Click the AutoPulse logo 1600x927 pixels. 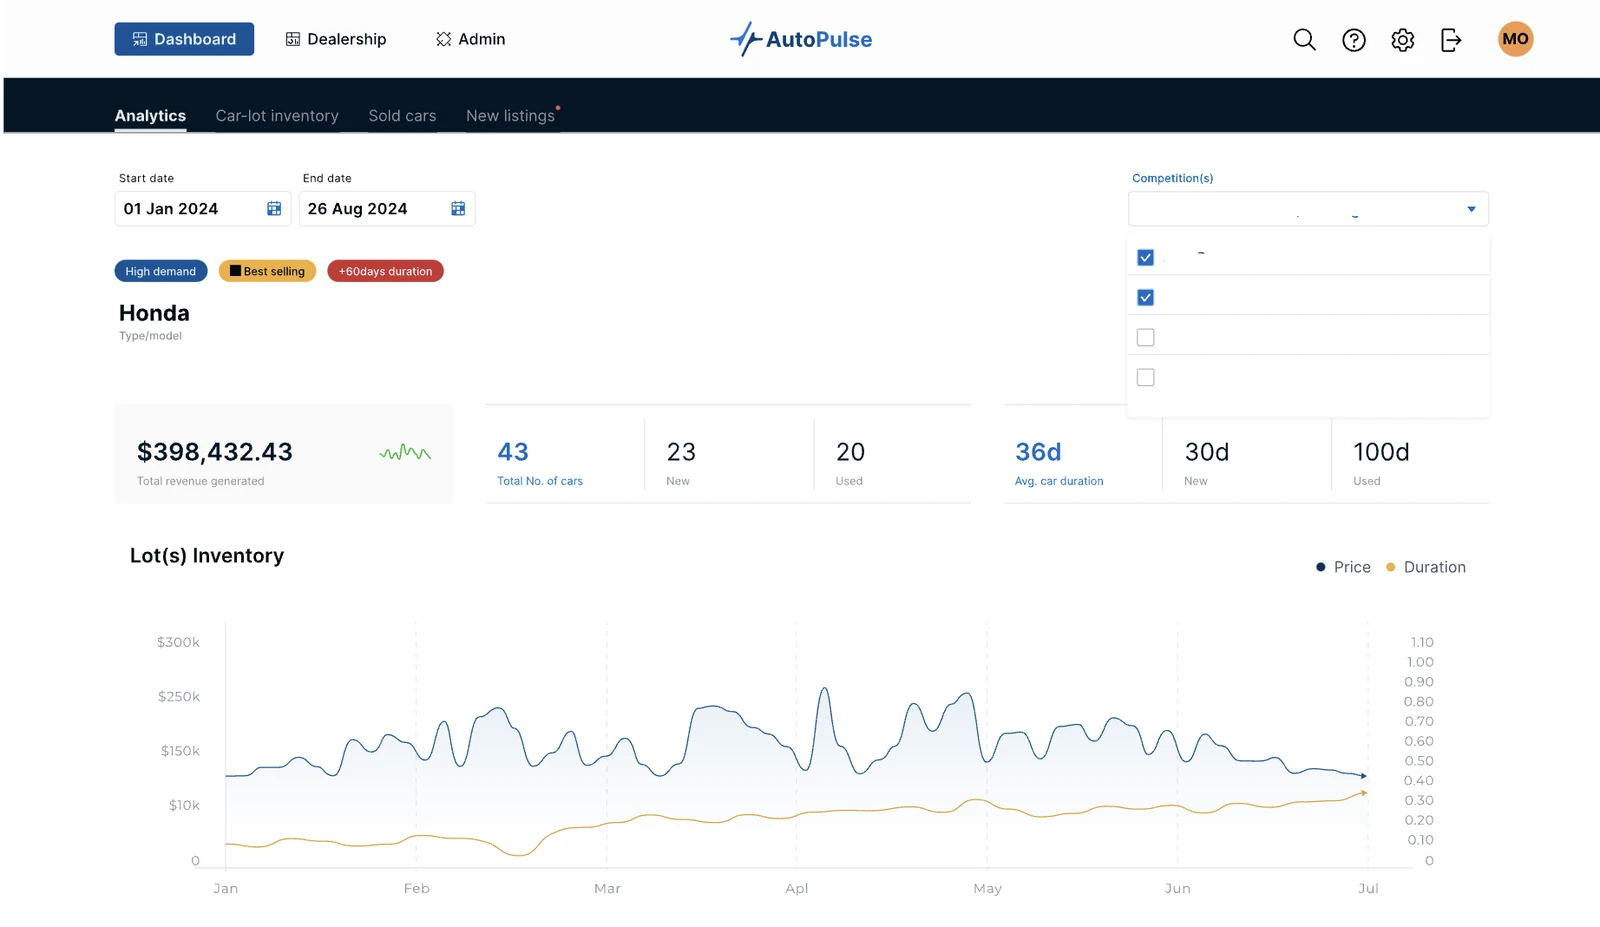pos(800,39)
